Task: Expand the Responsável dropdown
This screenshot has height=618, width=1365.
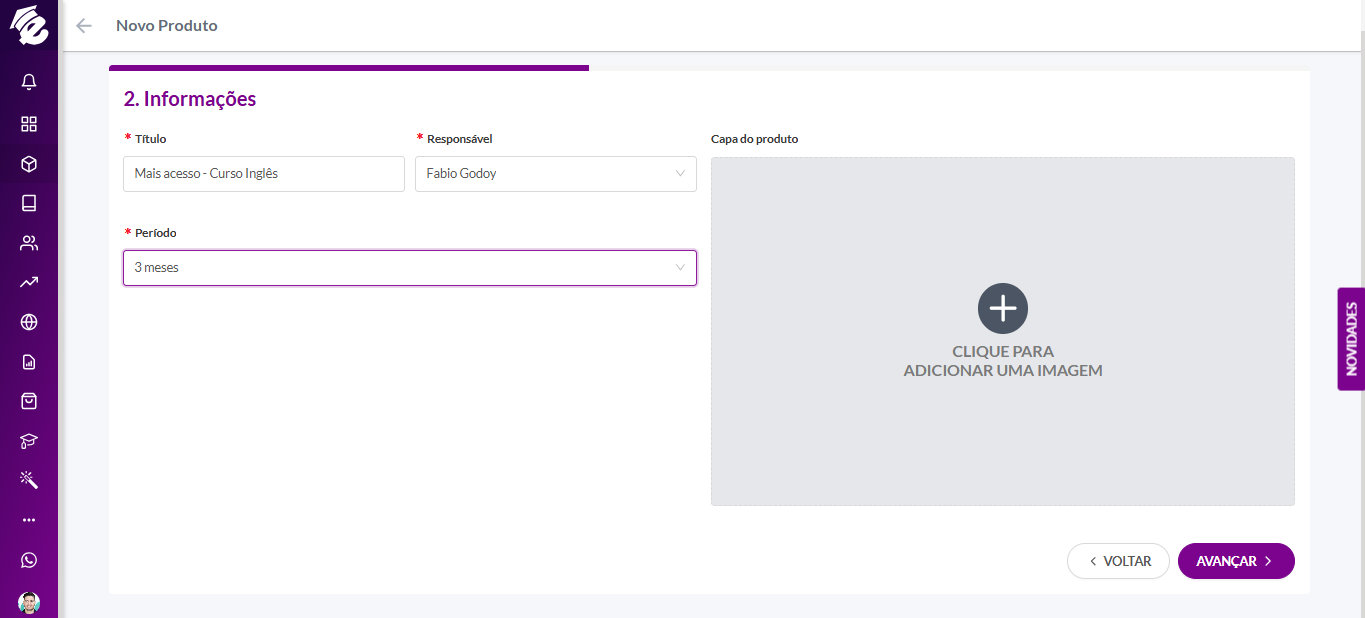Action: point(556,174)
